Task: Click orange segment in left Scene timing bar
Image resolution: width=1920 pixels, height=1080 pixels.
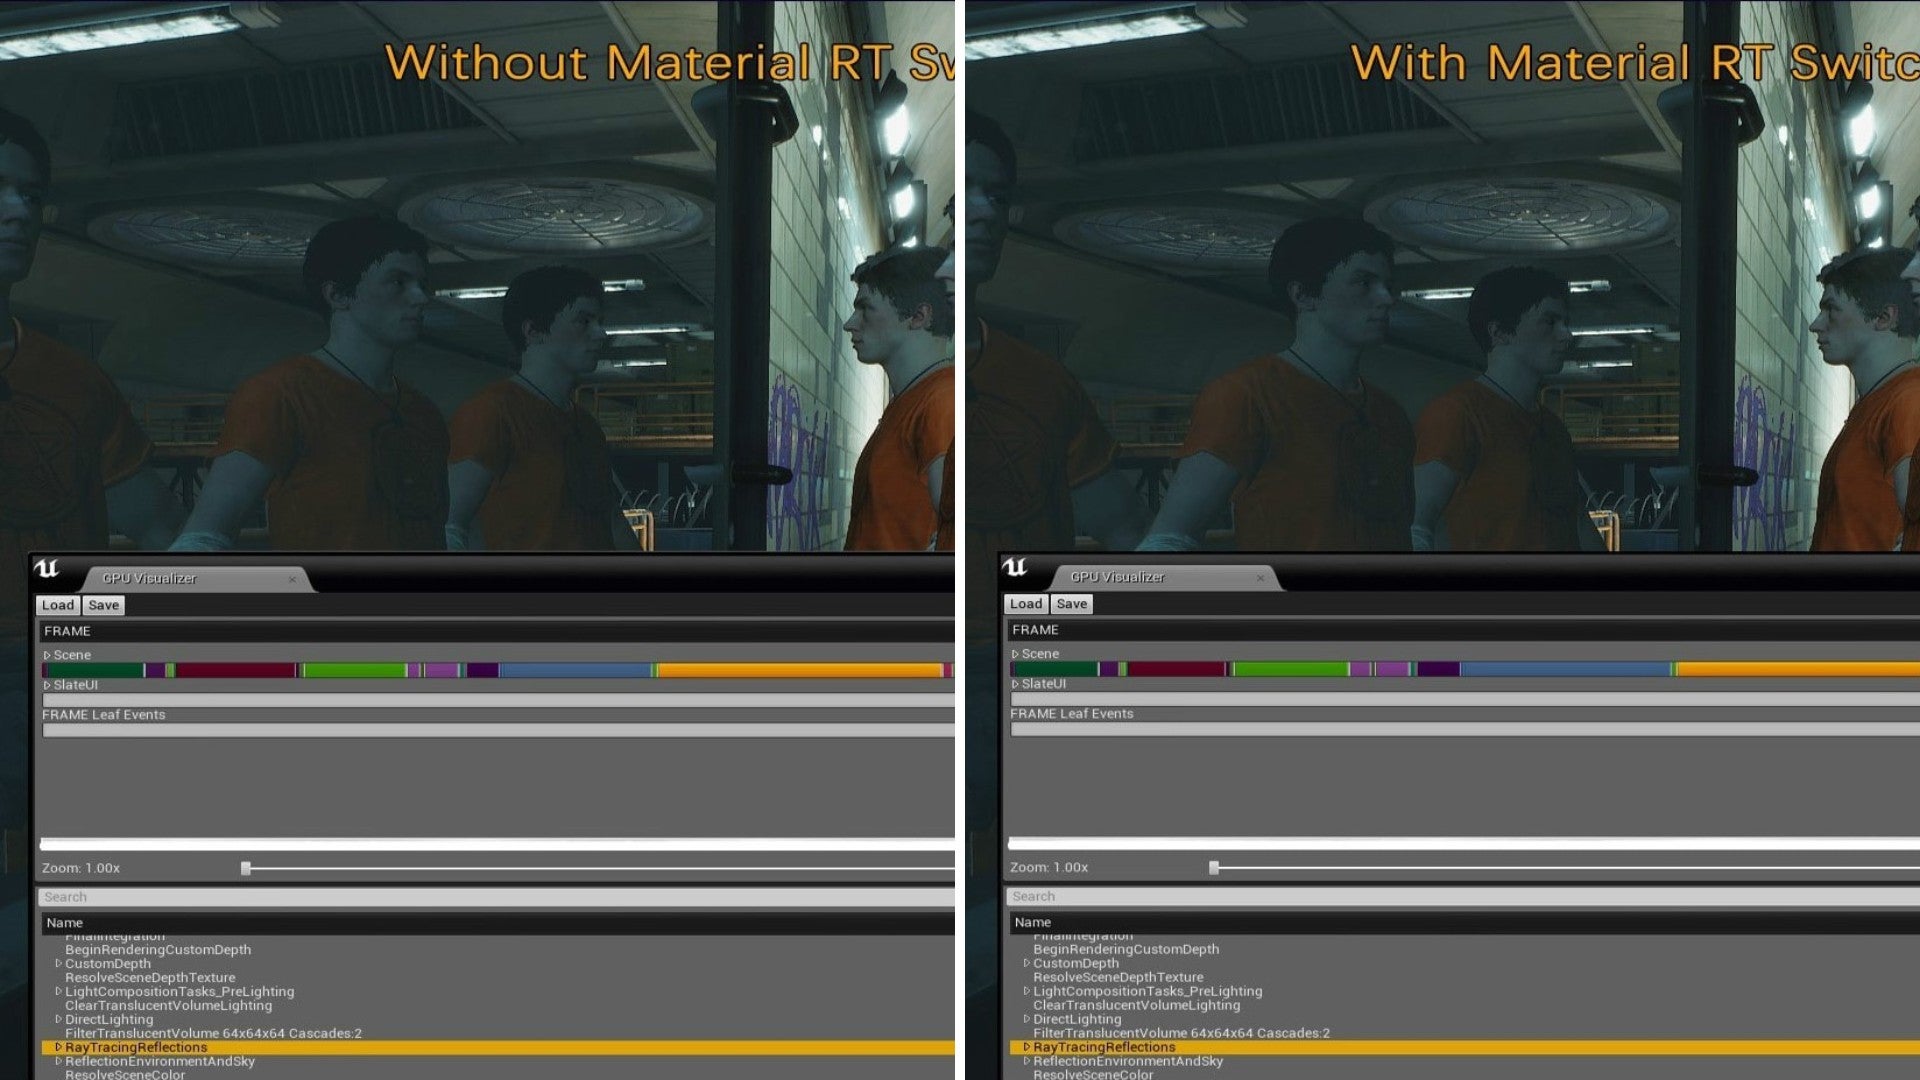Action: pyautogui.click(x=800, y=670)
